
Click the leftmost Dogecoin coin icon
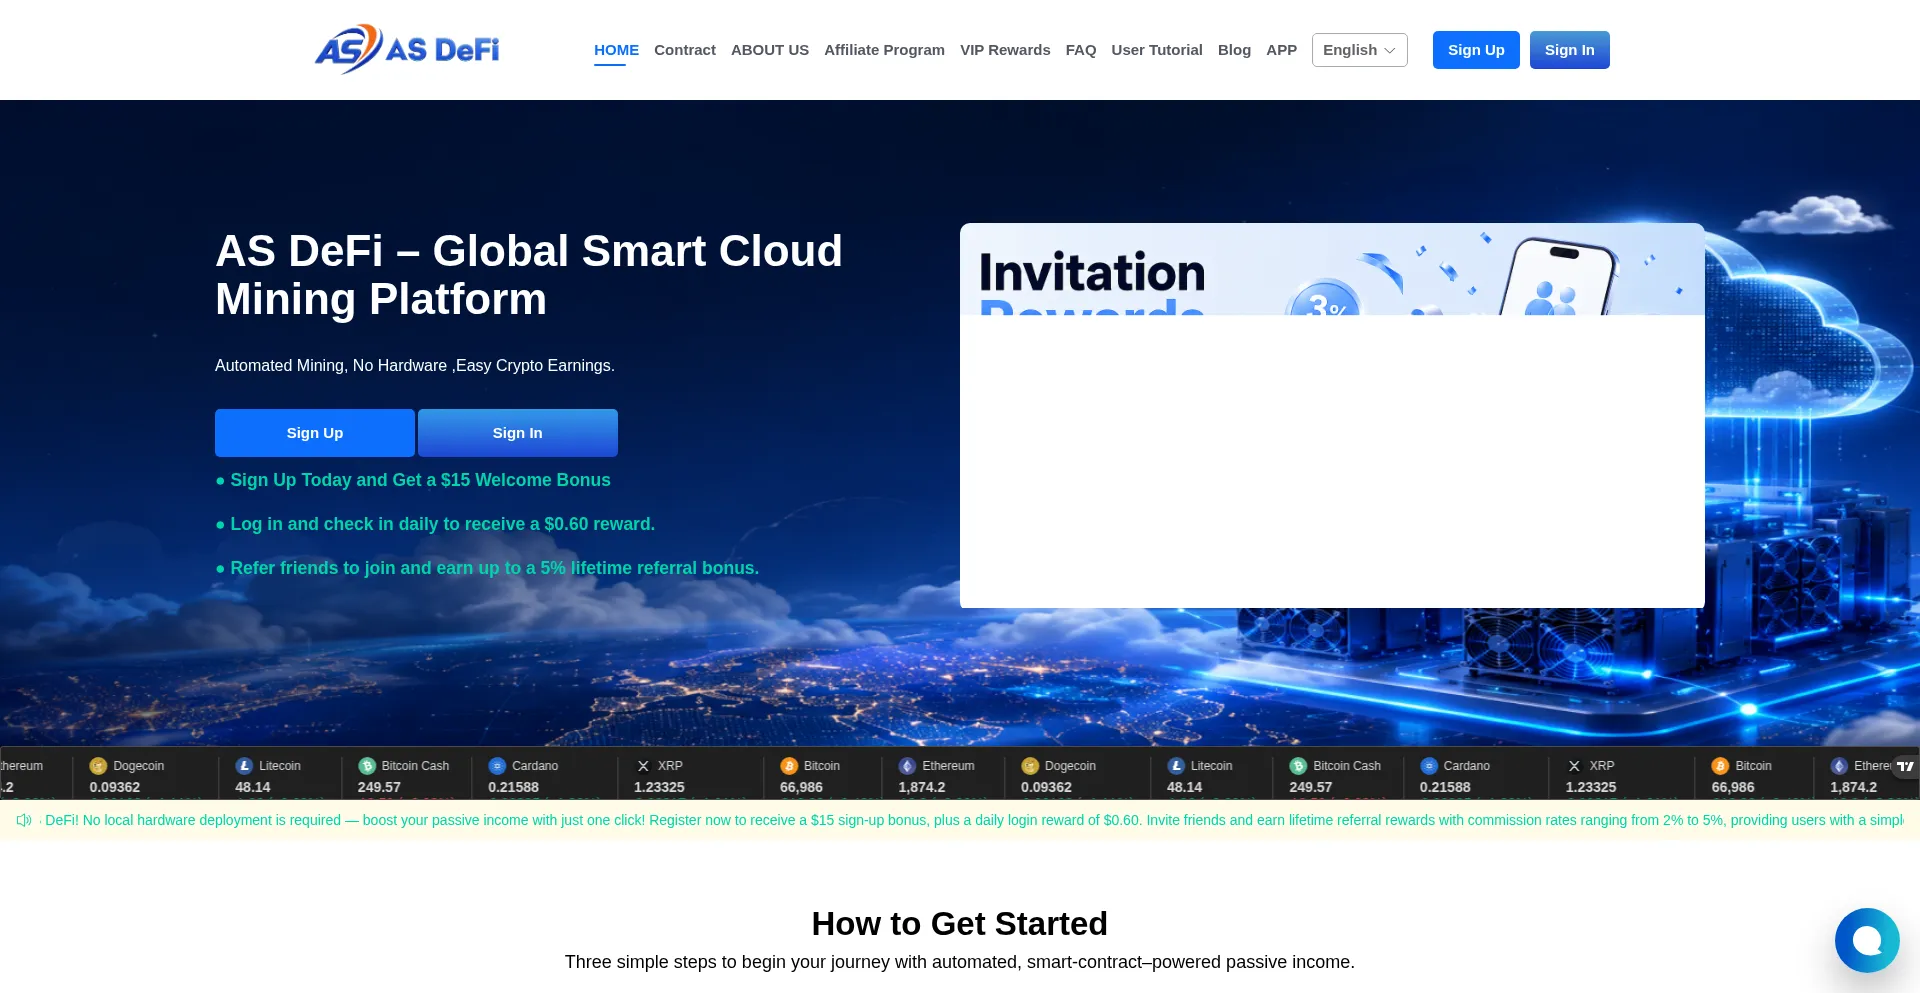point(98,766)
